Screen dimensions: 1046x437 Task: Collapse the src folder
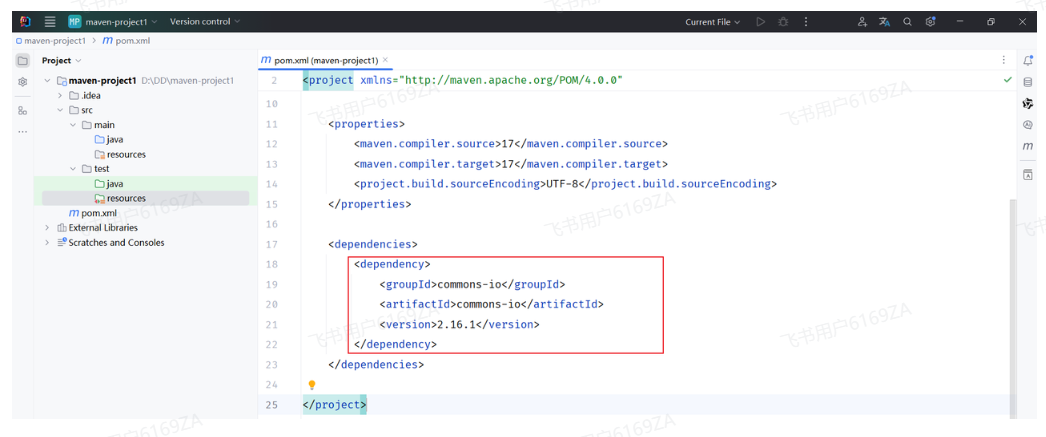[x=60, y=111]
